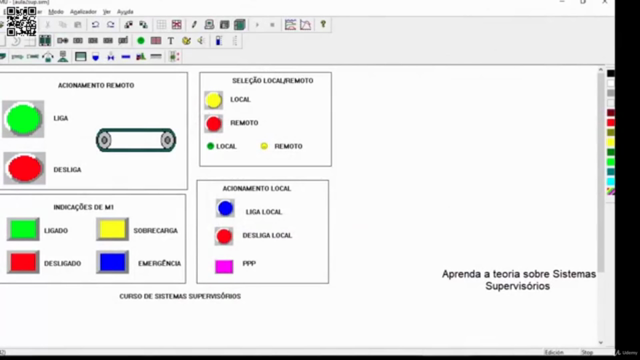Insert the red panel display object
The image size is (640, 360).
pyautogui.click(x=156, y=41)
